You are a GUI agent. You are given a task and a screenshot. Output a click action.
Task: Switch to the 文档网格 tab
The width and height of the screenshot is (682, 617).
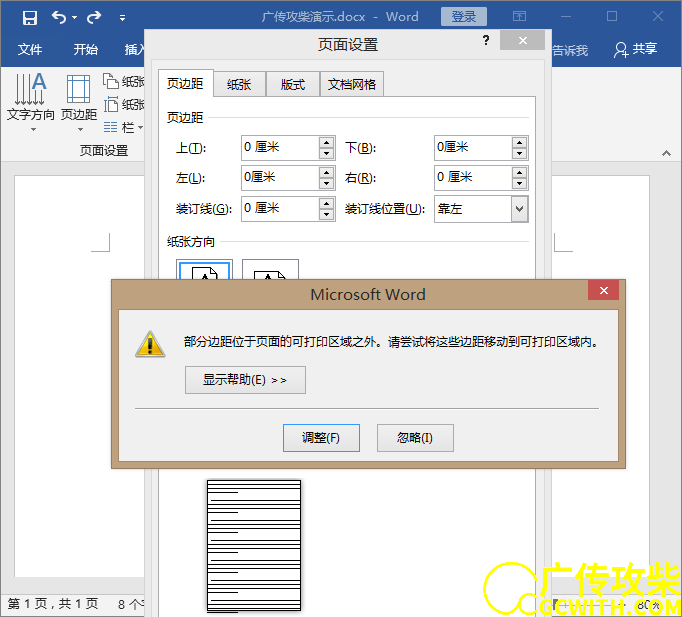pyautogui.click(x=351, y=84)
